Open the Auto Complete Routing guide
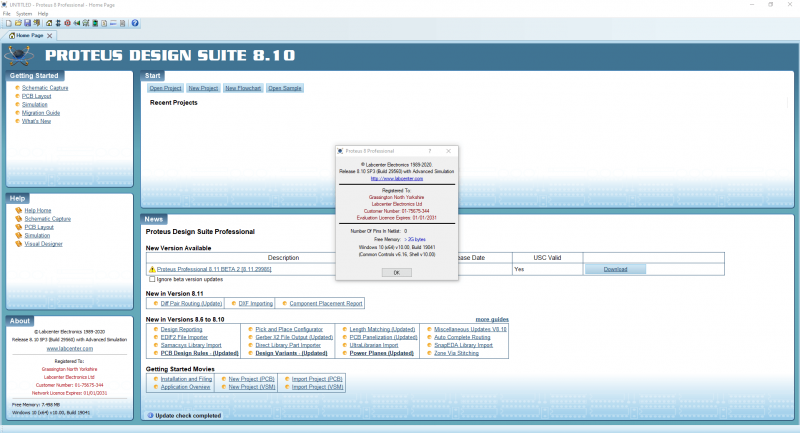Viewport: 800px width, 433px height. 462,337
